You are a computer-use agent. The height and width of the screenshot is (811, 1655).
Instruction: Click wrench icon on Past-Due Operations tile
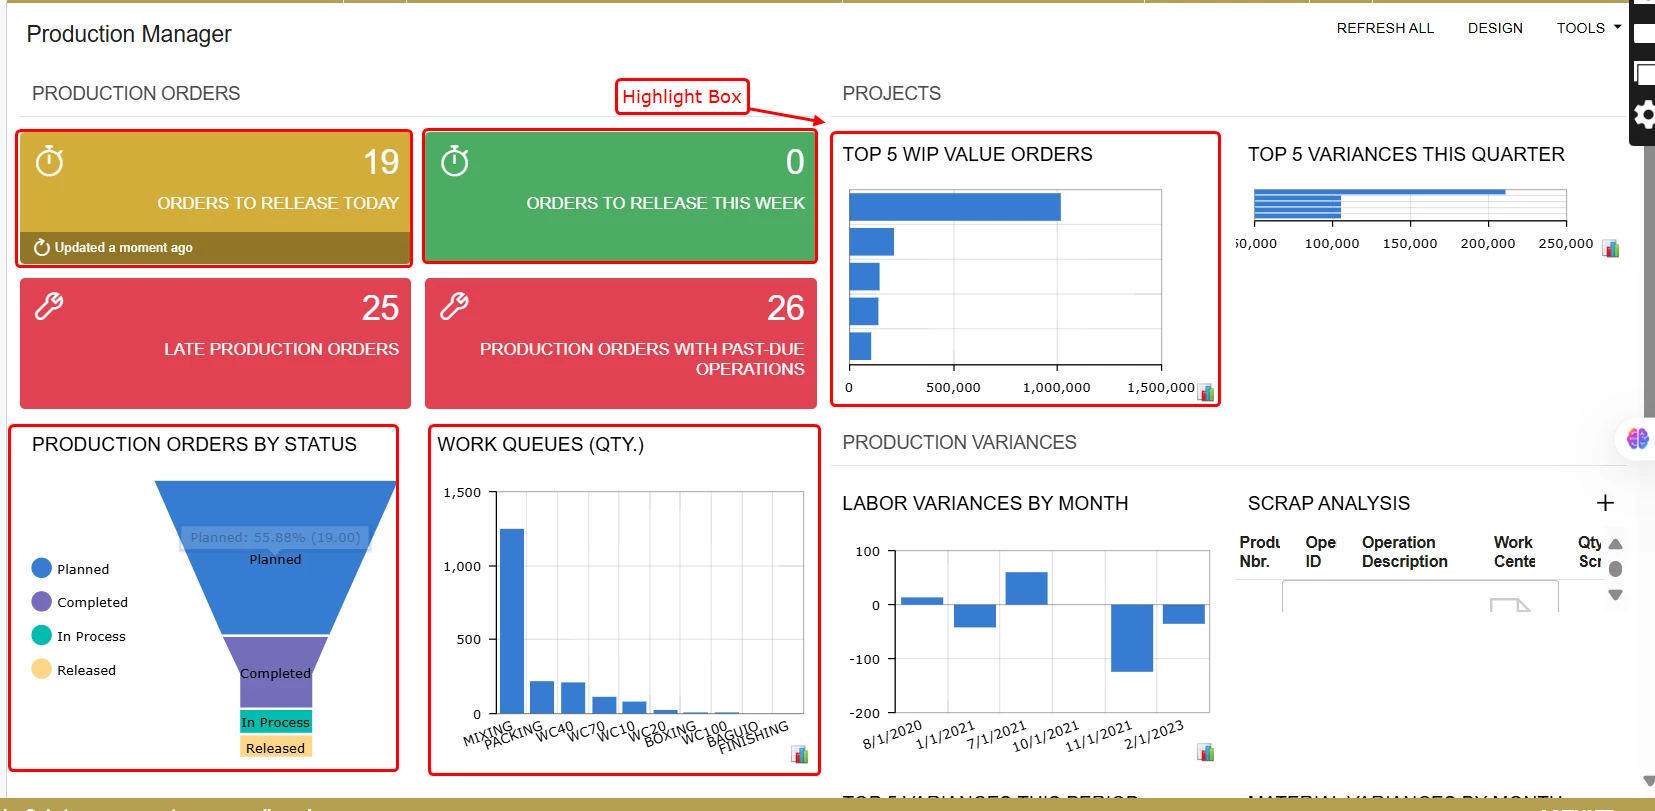coord(455,306)
